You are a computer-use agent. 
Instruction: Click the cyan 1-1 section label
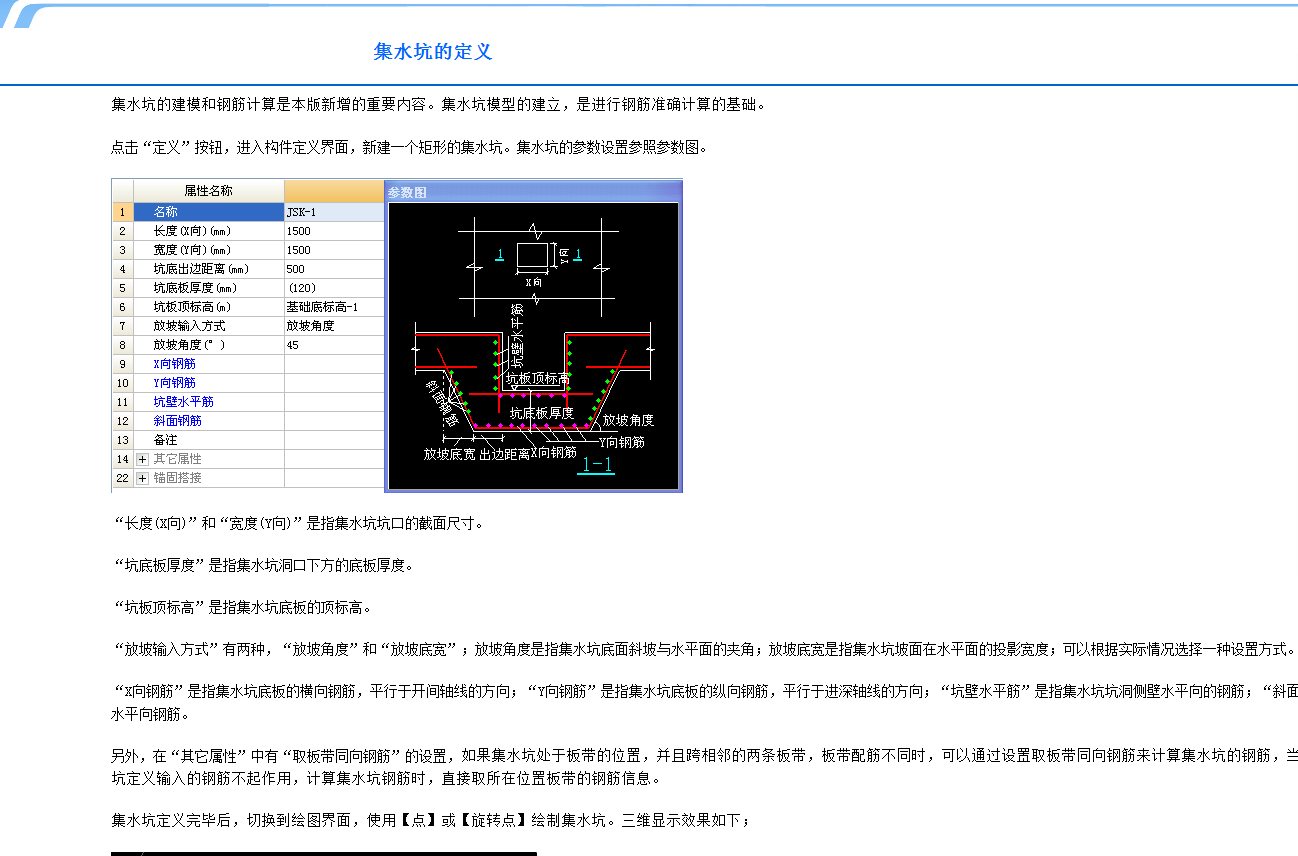tap(597, 465)
